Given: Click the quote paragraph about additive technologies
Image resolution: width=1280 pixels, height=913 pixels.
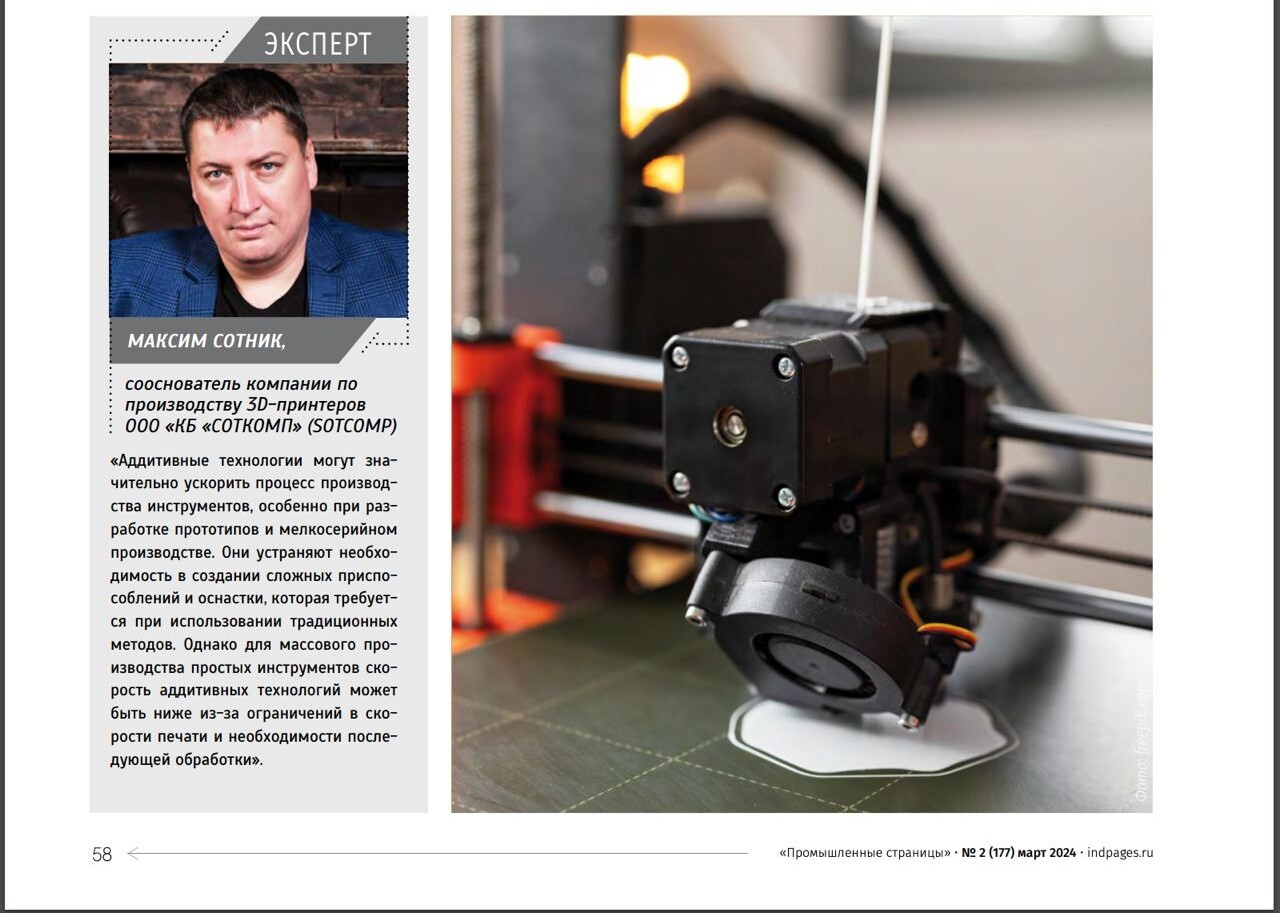Looking at the screenshot, I should tap(255, 610).
